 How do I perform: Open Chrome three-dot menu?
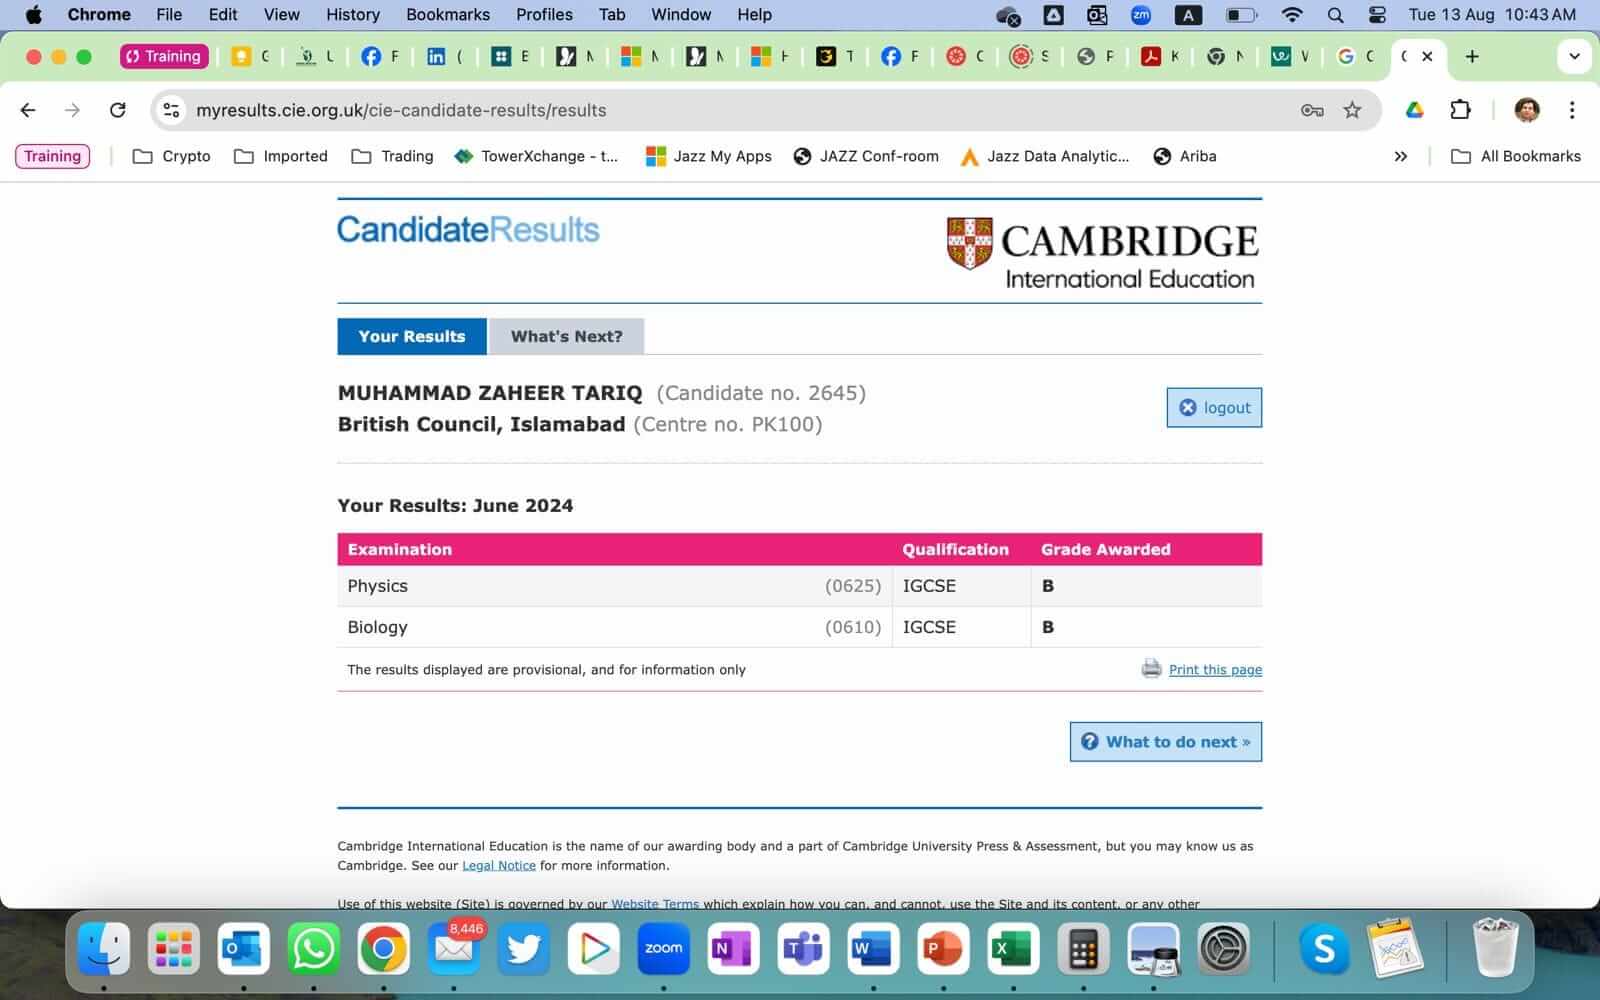[x=1572, y=110]
